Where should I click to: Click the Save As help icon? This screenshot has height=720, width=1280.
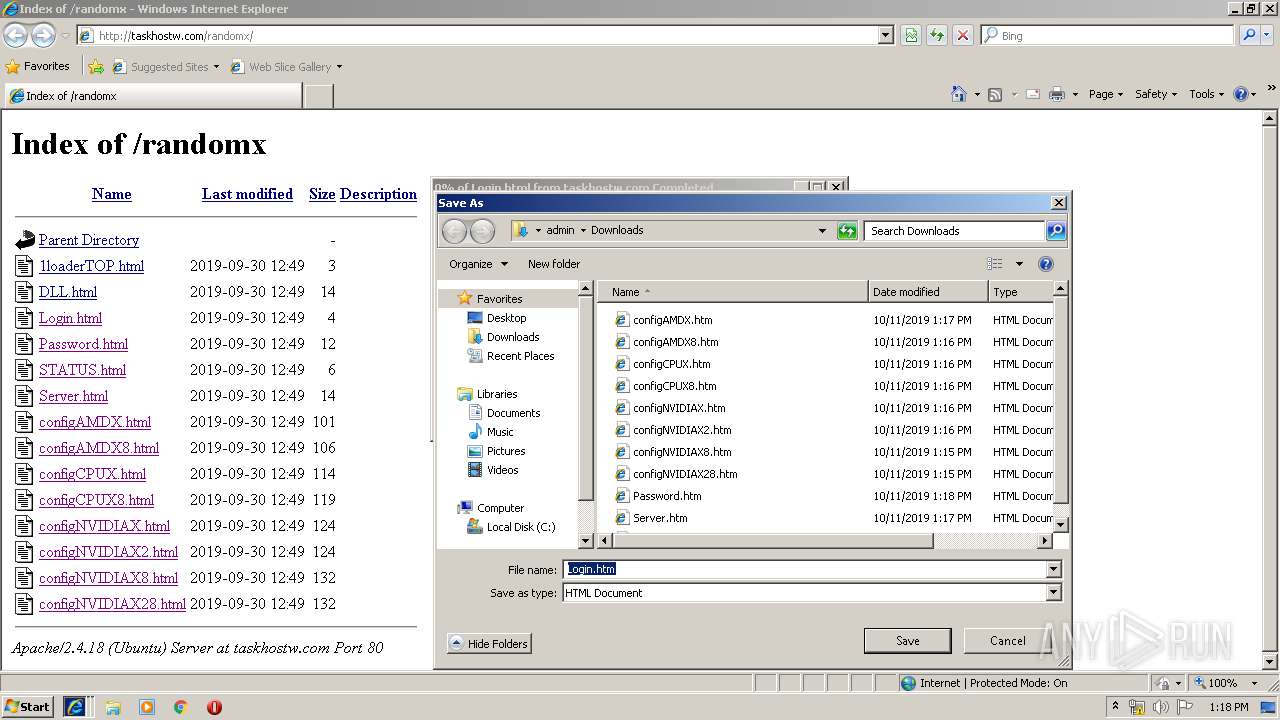tap(1046, 264)
